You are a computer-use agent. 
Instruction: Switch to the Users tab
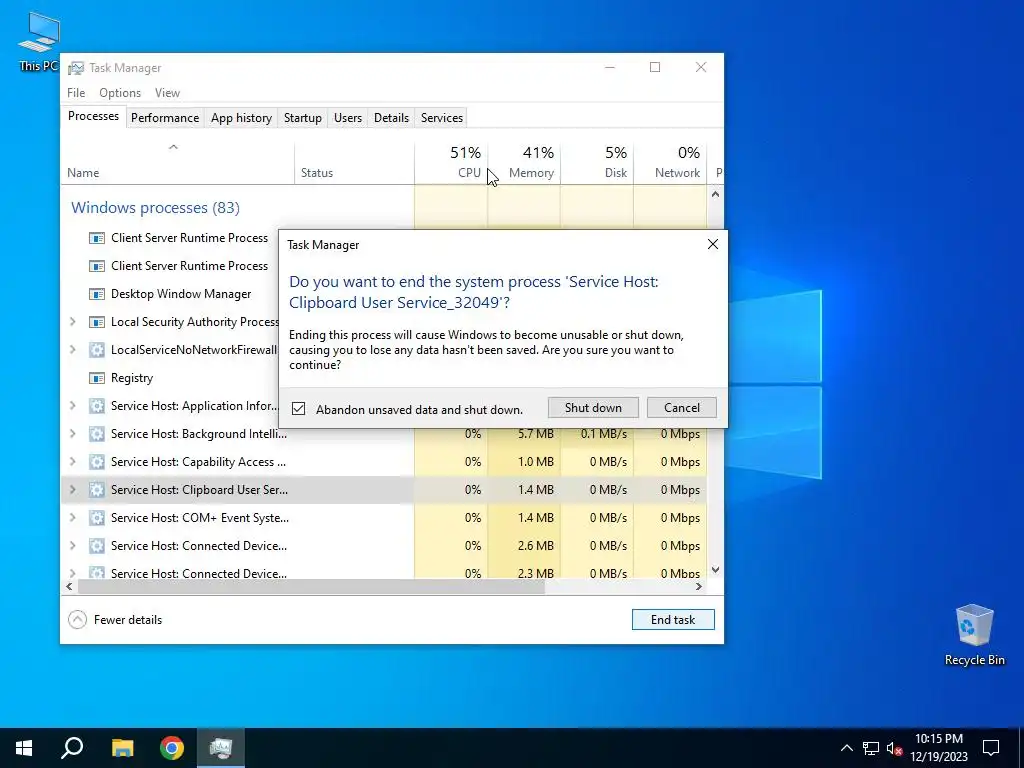[x=347, y=118]
